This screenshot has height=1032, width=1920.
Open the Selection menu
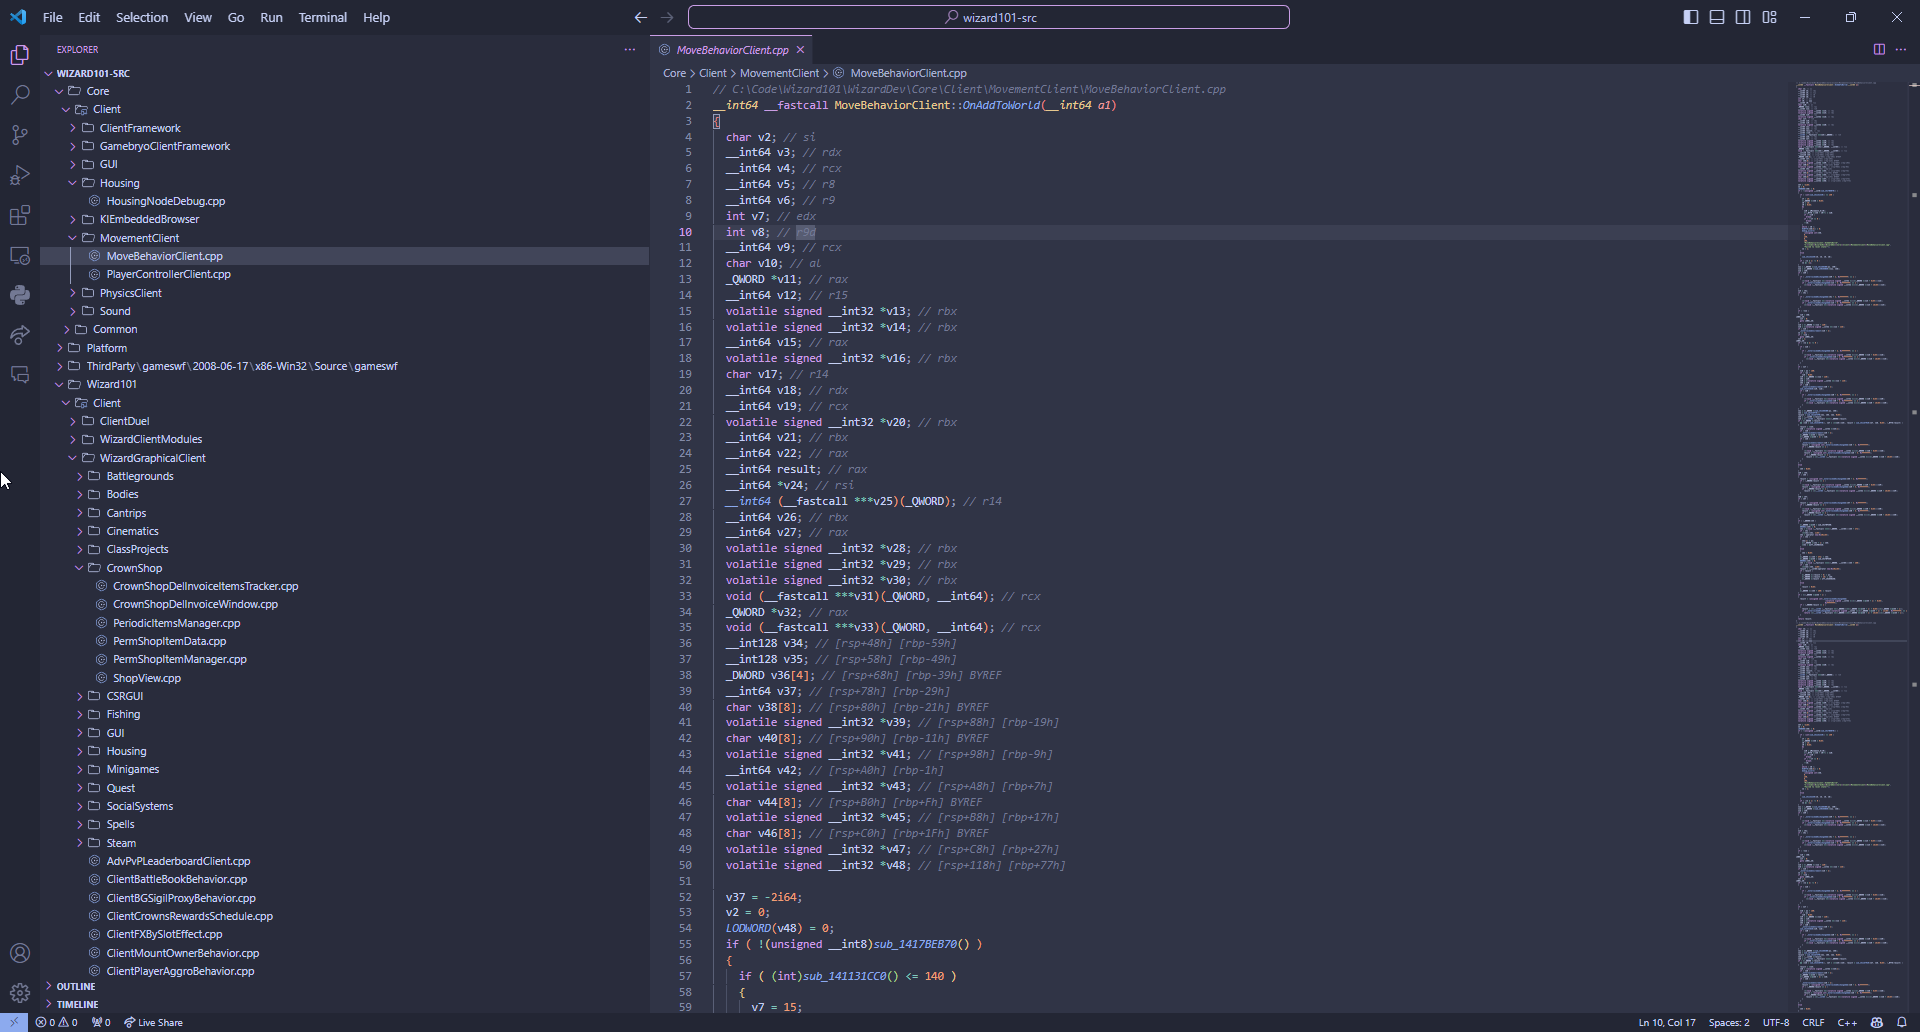(x=142, y=17)
